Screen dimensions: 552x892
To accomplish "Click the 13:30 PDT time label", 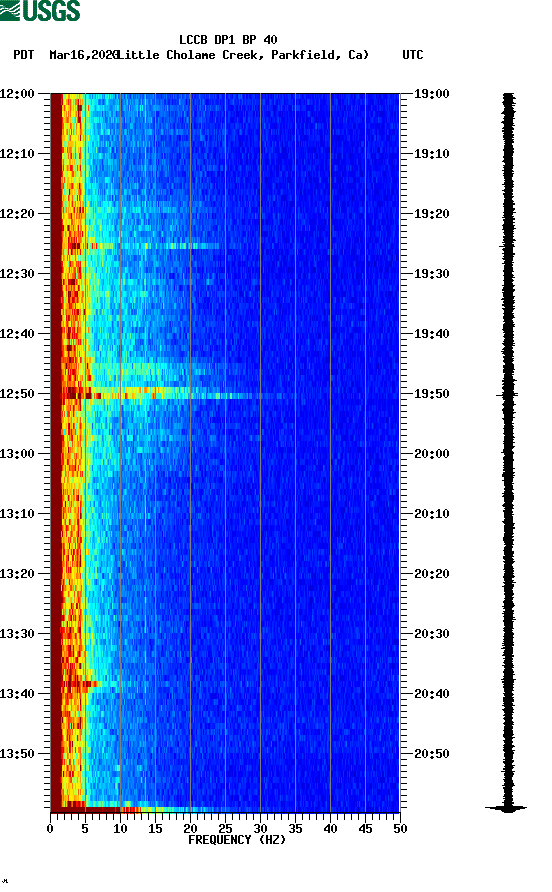I will [18, 634].
